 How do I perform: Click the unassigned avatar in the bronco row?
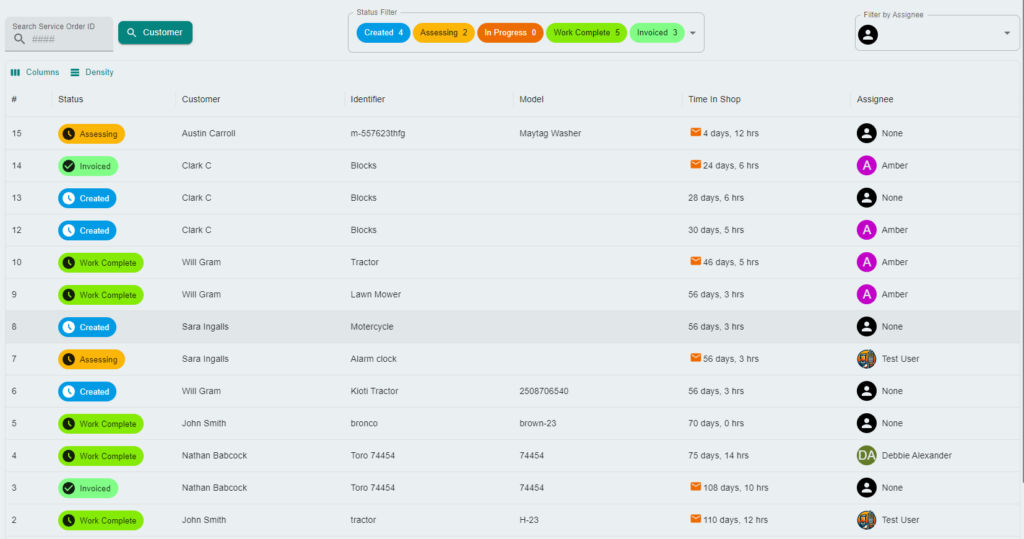(867, 423)
